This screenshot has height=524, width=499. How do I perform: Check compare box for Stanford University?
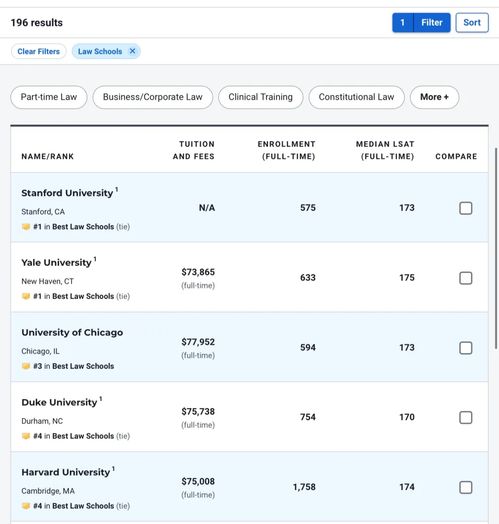tap(466, 208)
